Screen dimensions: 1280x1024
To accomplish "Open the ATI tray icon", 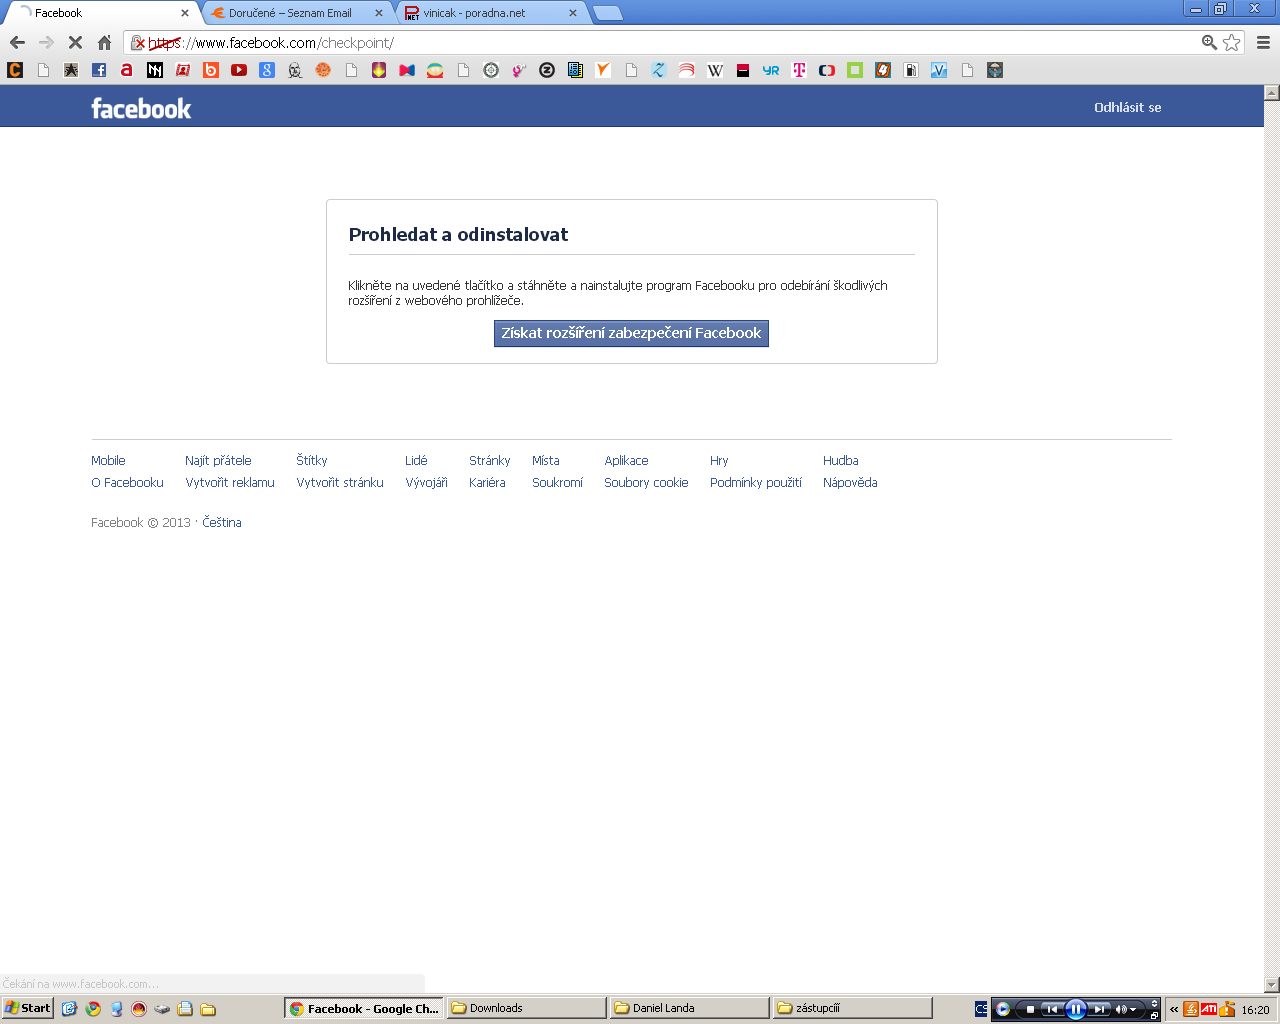I will click(1209, 1009).
